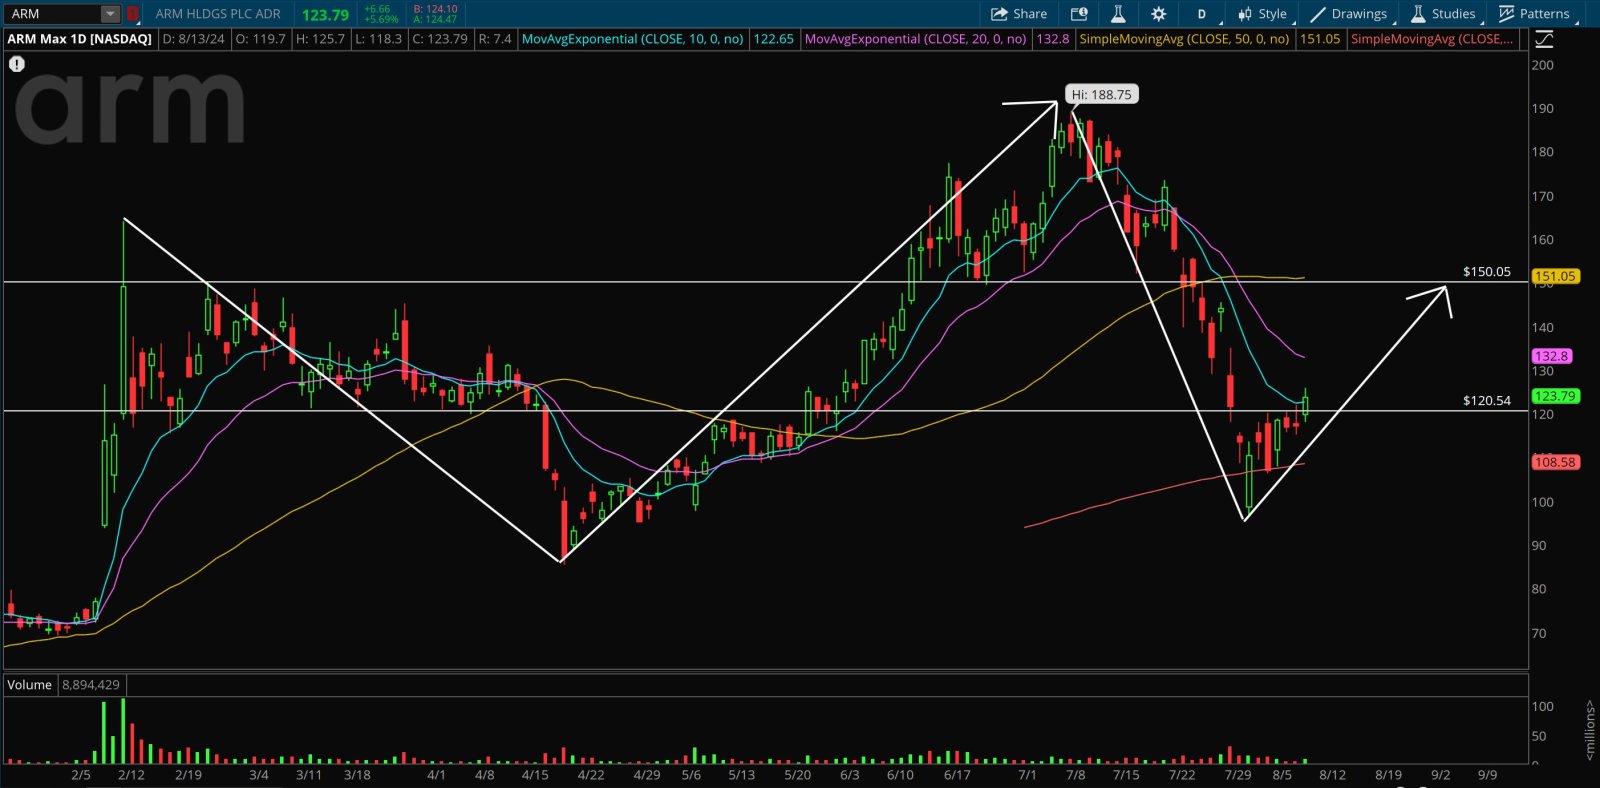Screen dimensions: 1600x788
Task: Open the Style menu
Action: (x=1263, y=14)
